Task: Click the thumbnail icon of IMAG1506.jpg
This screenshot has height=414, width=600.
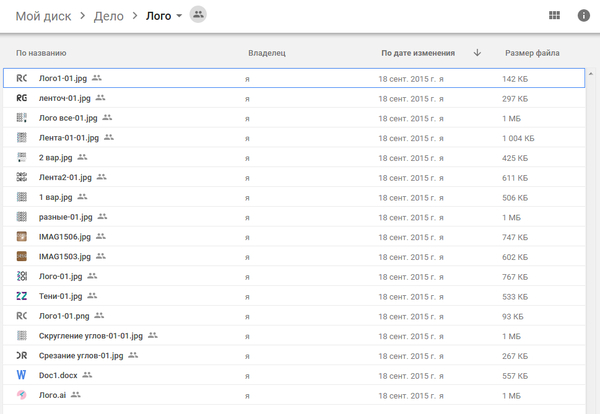Action: tap(22, 236)
